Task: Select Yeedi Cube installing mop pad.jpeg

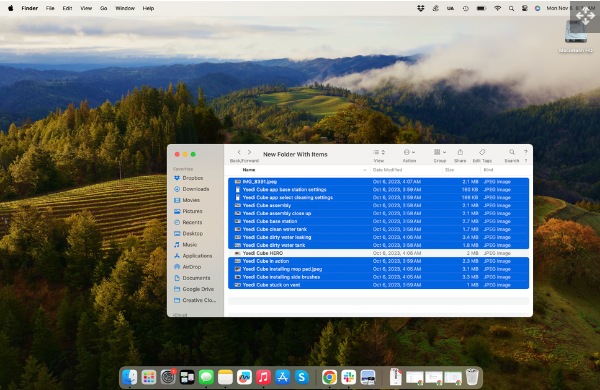Action: pos(378,269)
